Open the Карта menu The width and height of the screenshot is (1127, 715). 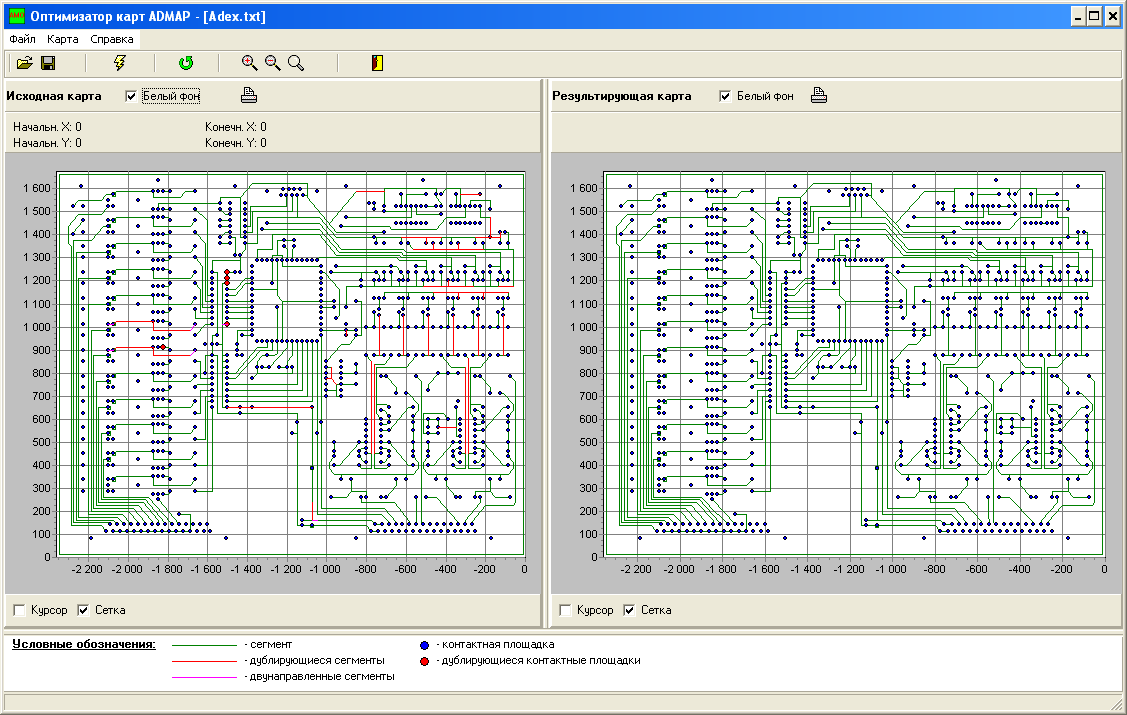(x=63, y=40)
